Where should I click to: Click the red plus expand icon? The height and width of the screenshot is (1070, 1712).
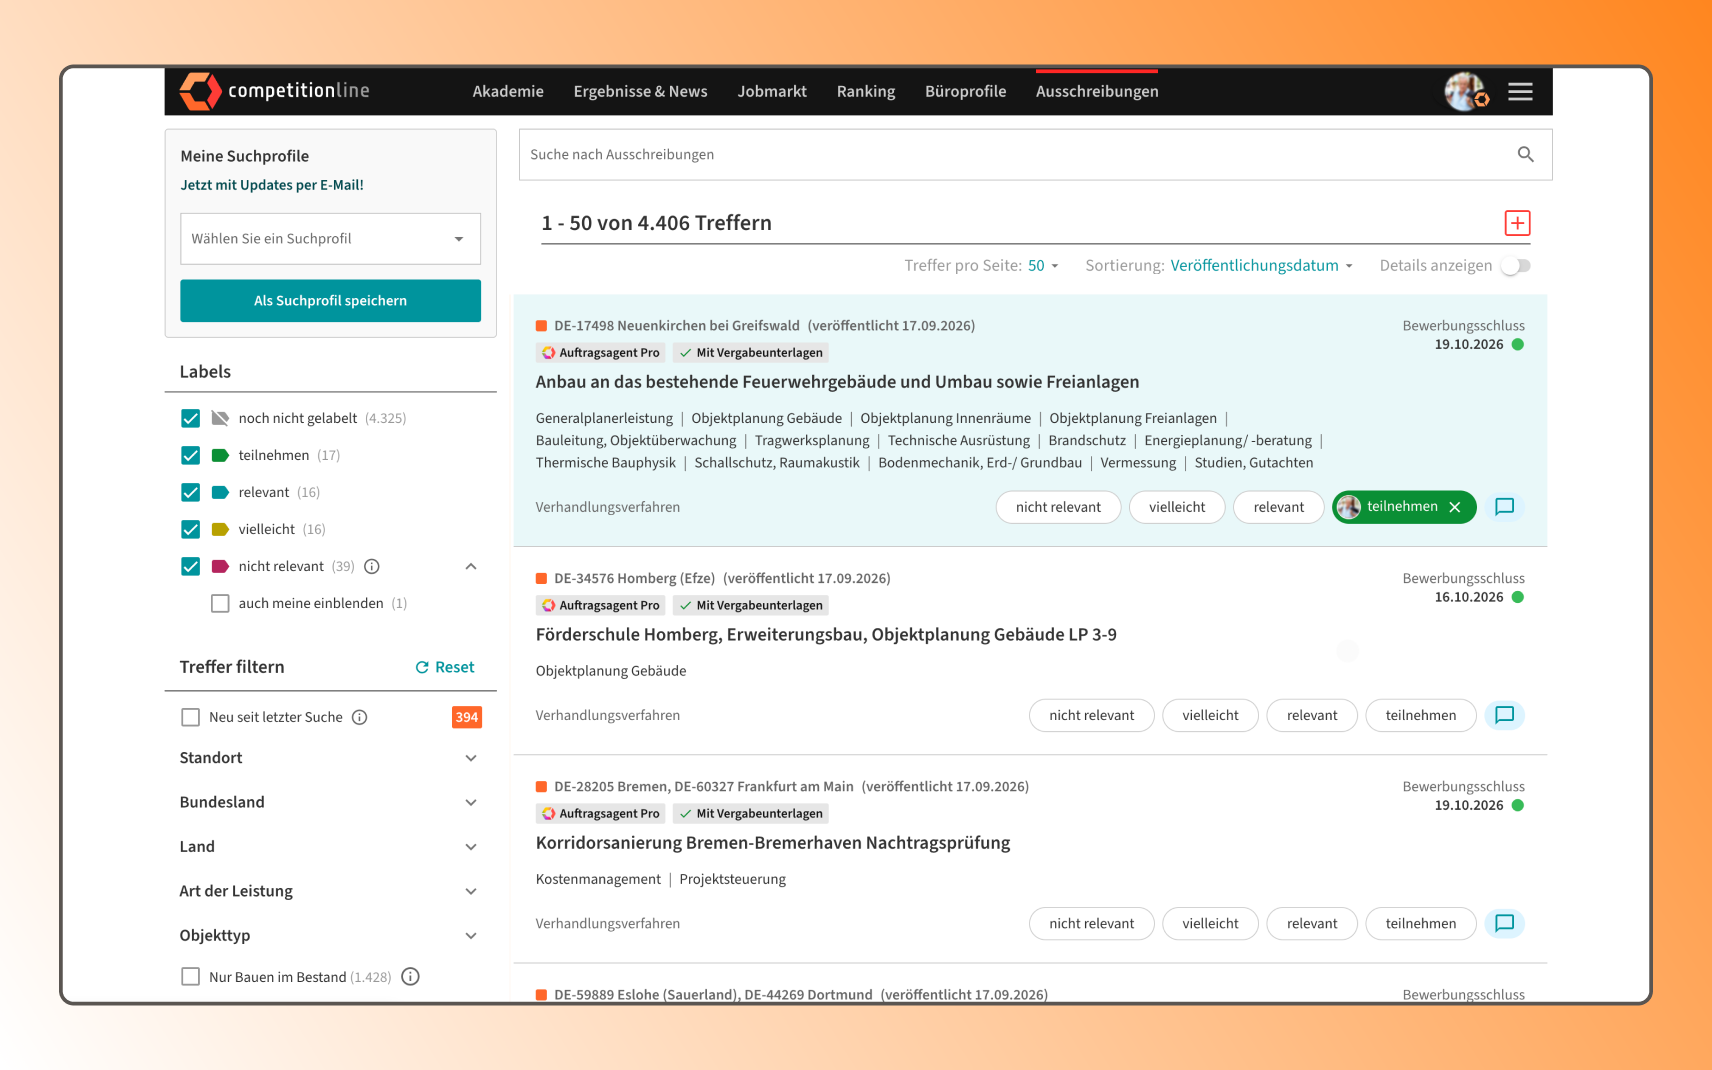point(1517,223)
